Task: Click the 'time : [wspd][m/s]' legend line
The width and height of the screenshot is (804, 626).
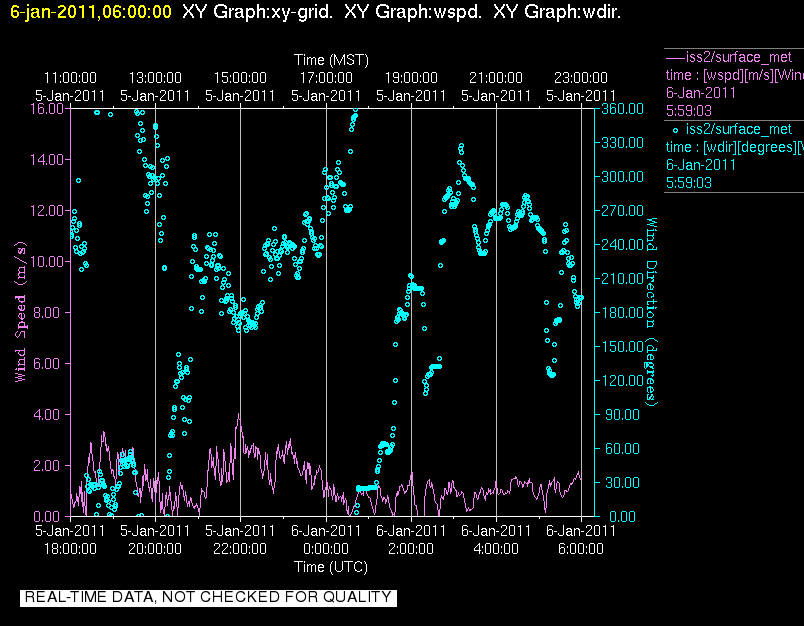Action: 734,75
